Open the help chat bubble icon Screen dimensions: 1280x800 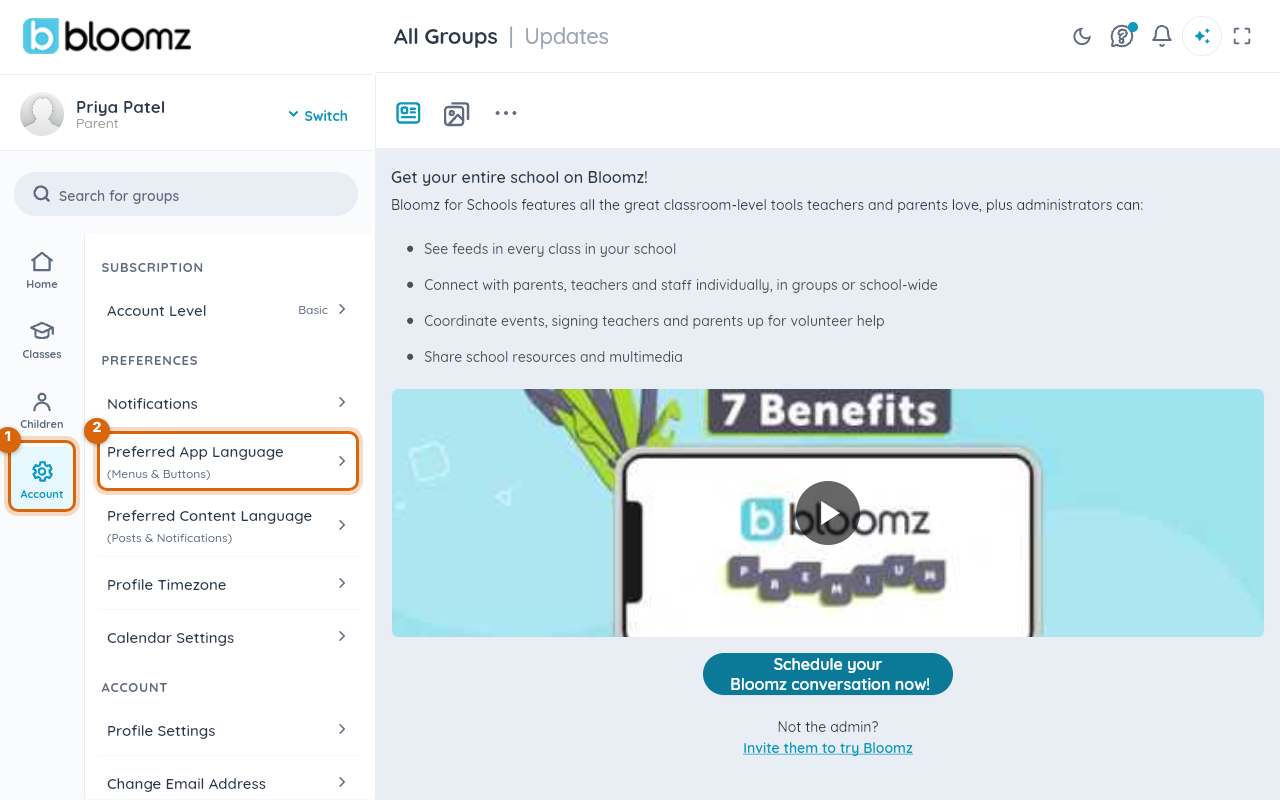(1123, 36)
